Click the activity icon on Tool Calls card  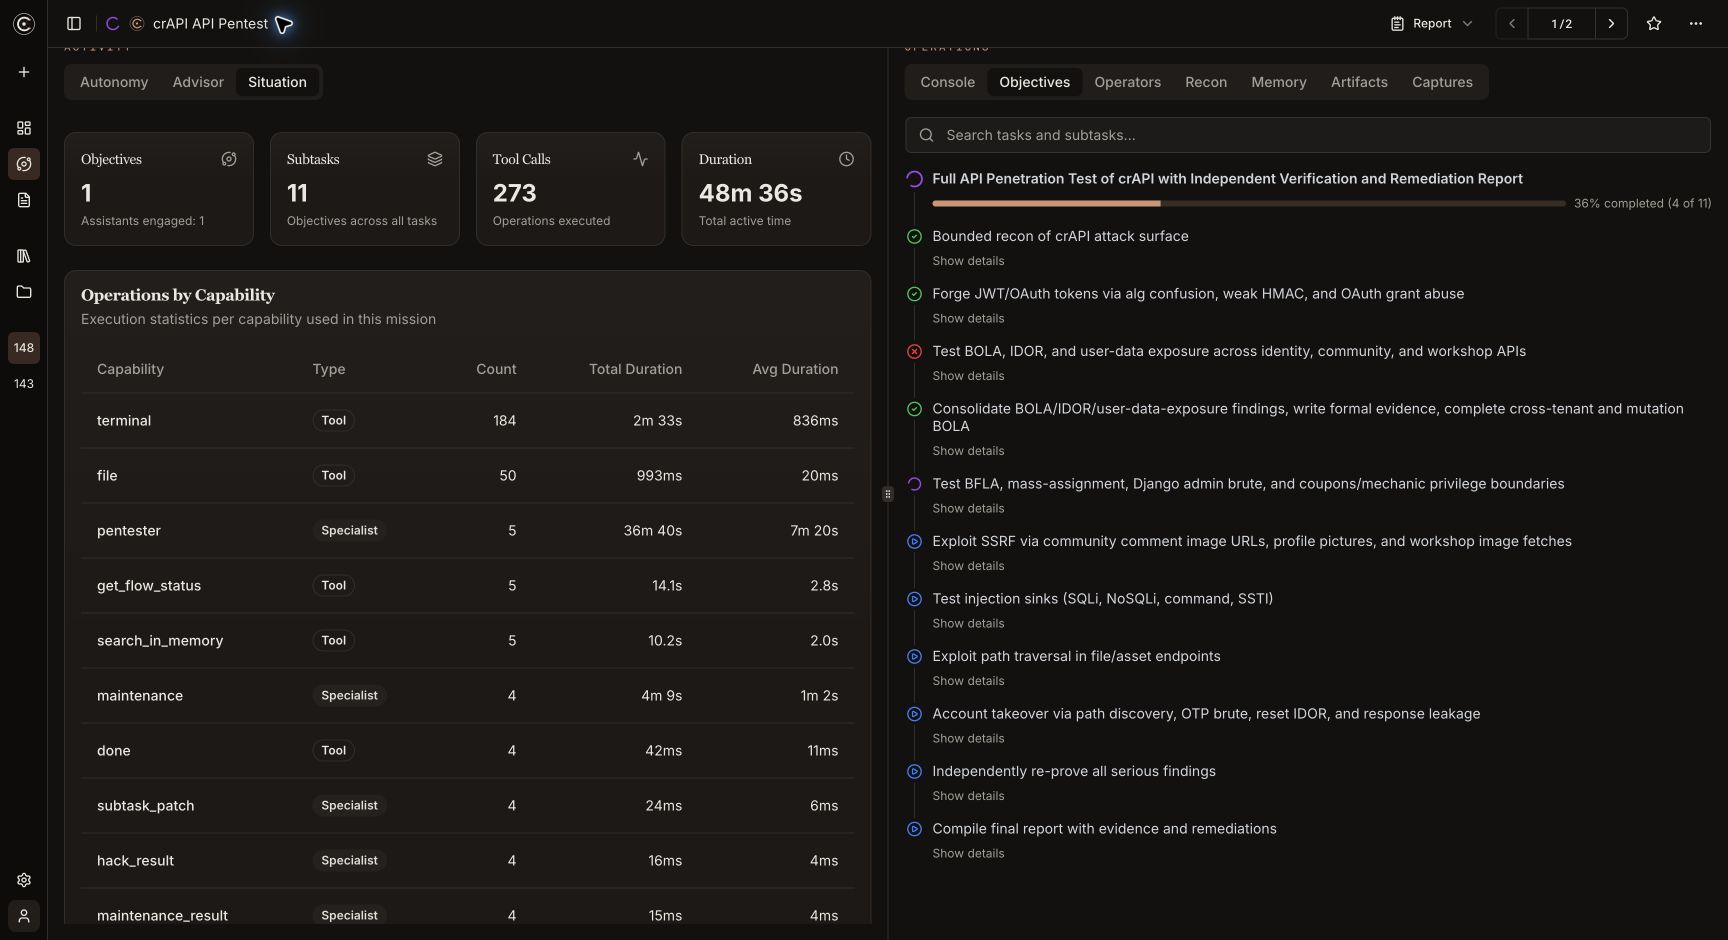[x=641, y=159]
